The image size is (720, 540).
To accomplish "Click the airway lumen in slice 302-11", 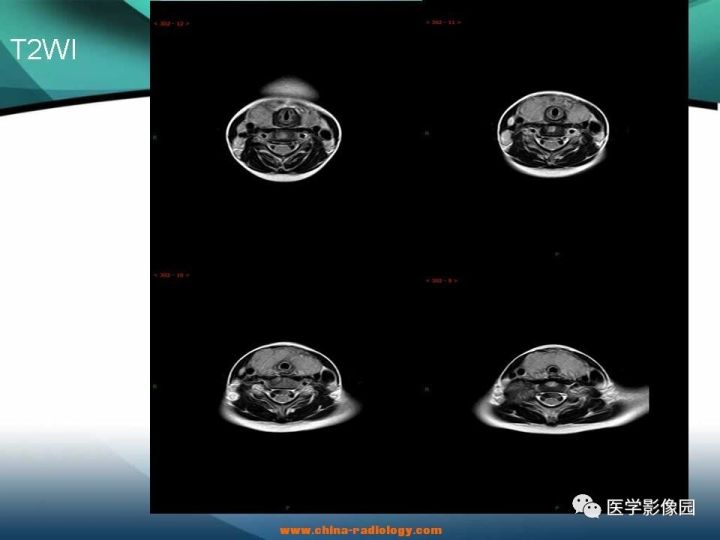I will pos(556,112).
